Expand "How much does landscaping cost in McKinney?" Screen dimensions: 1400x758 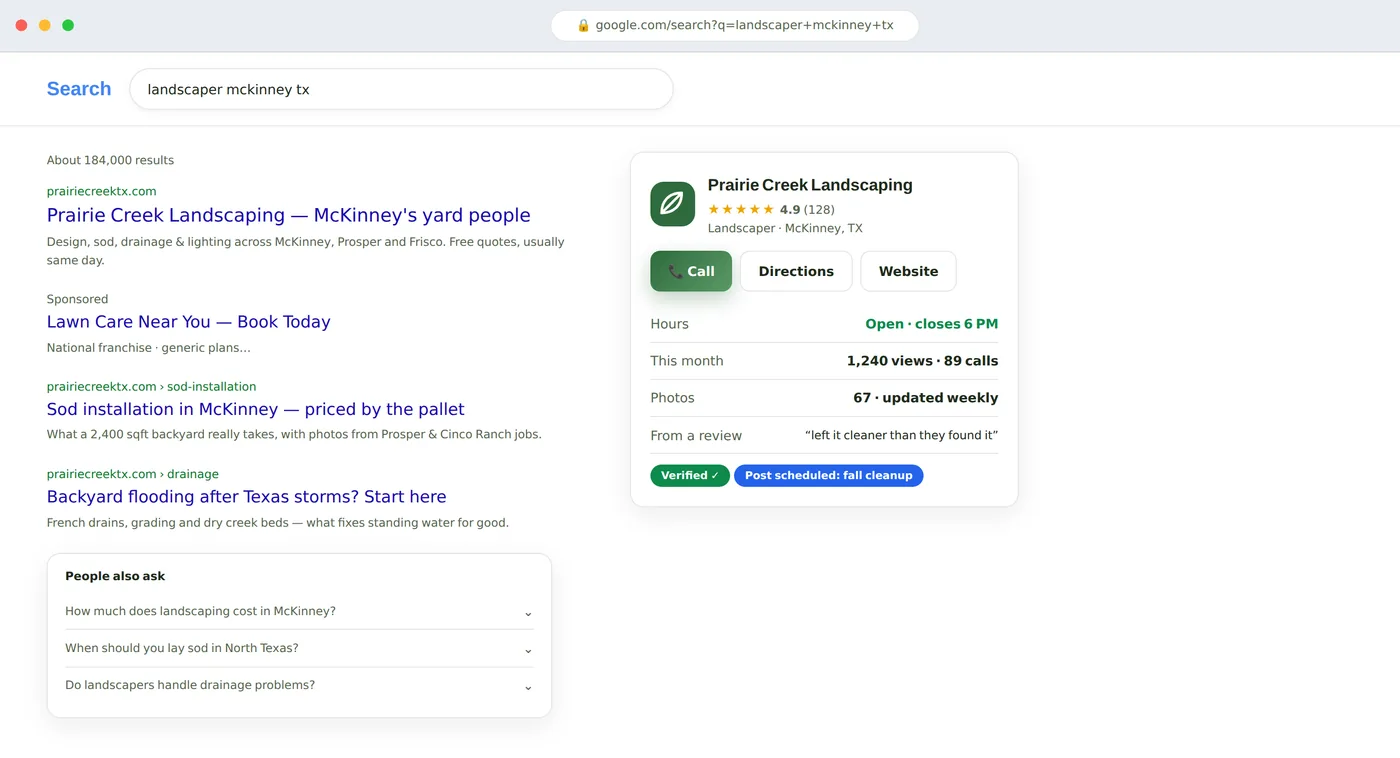[299, 611]
